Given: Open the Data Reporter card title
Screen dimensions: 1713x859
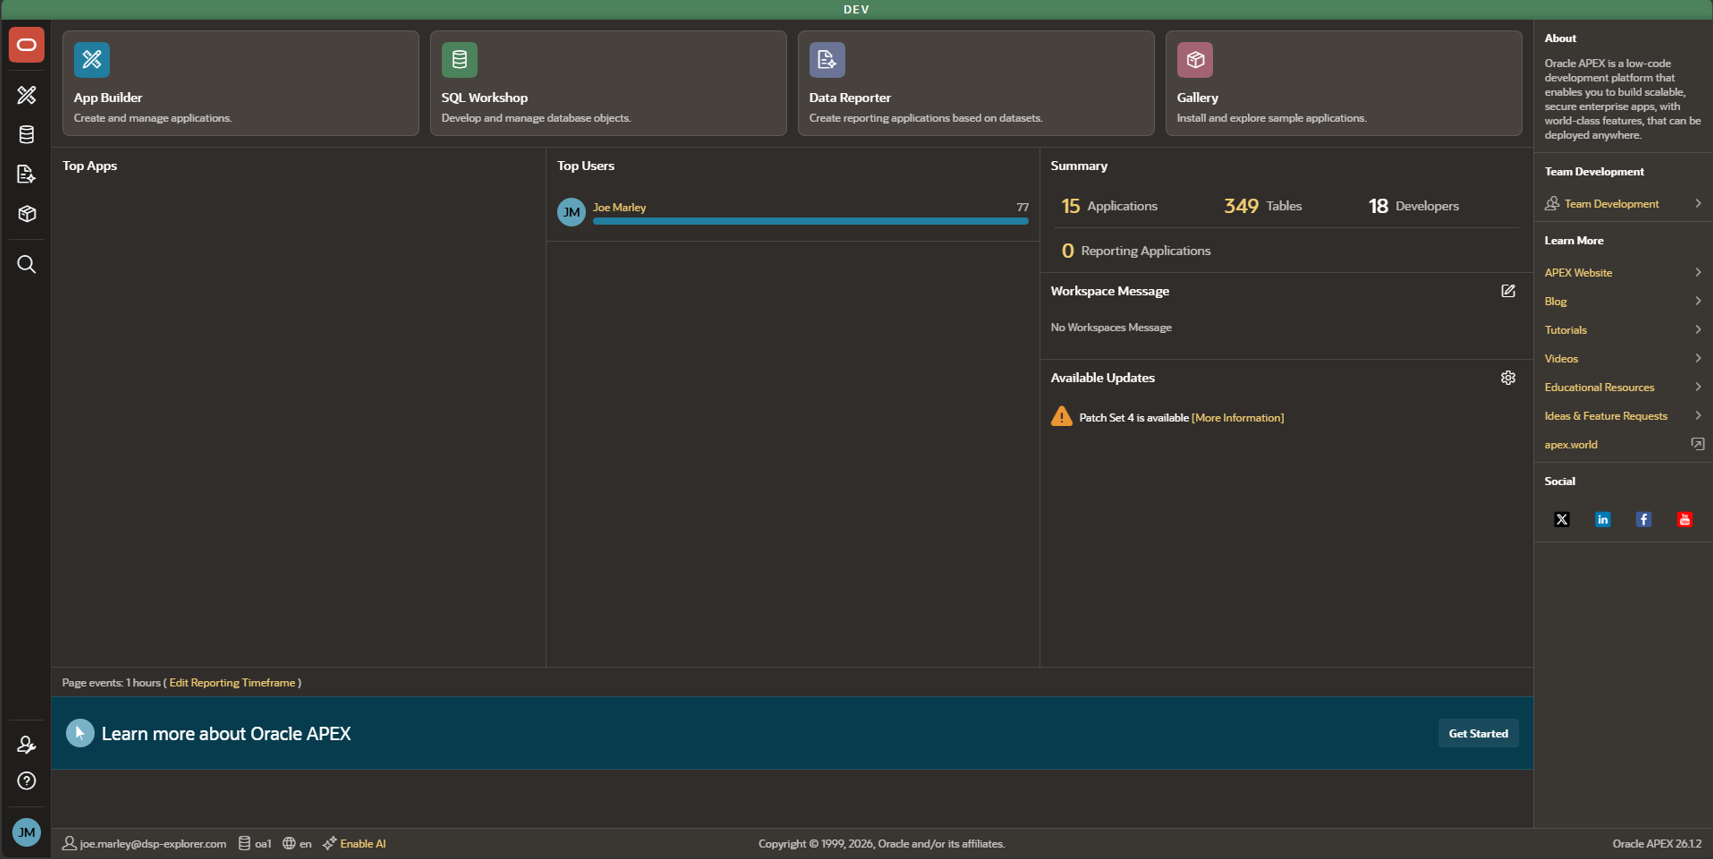Looking at the screenshot, I should [x=850, y=98].
